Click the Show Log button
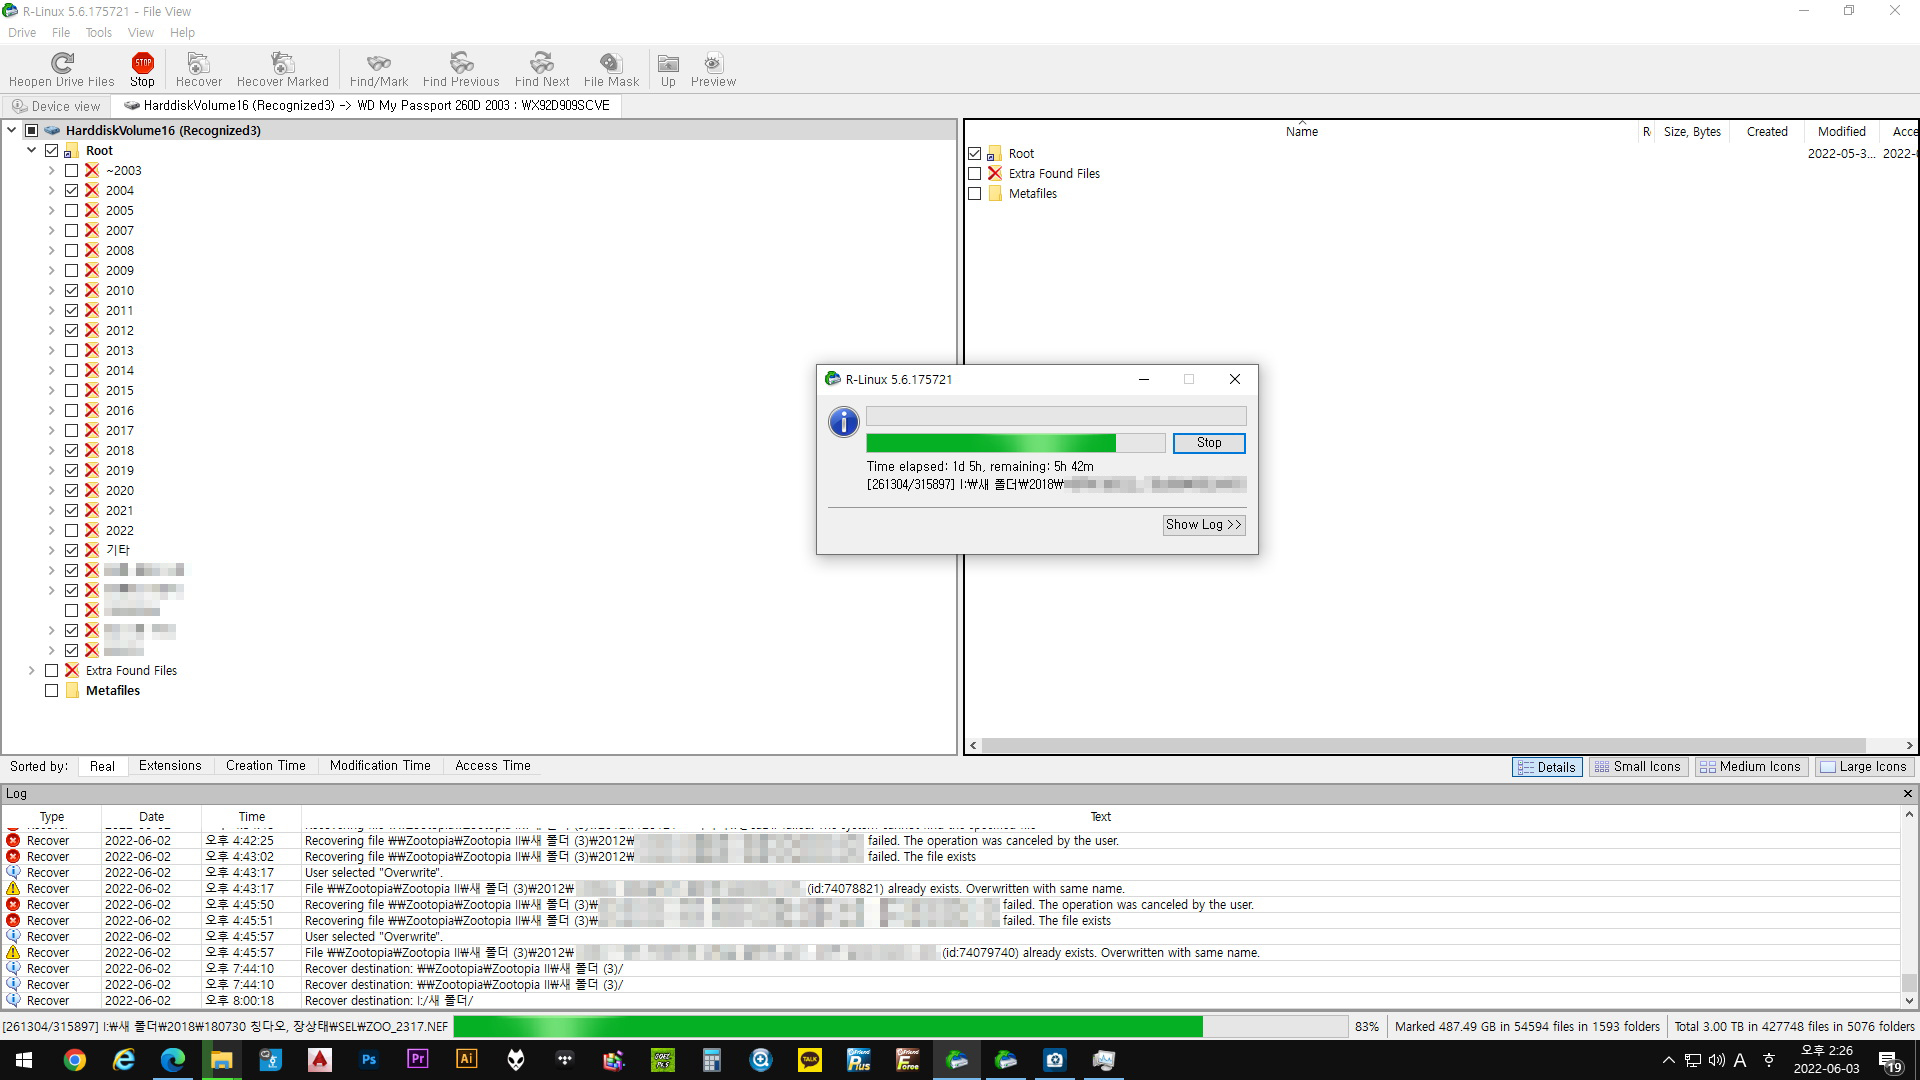 click(x=1203, y=525)
